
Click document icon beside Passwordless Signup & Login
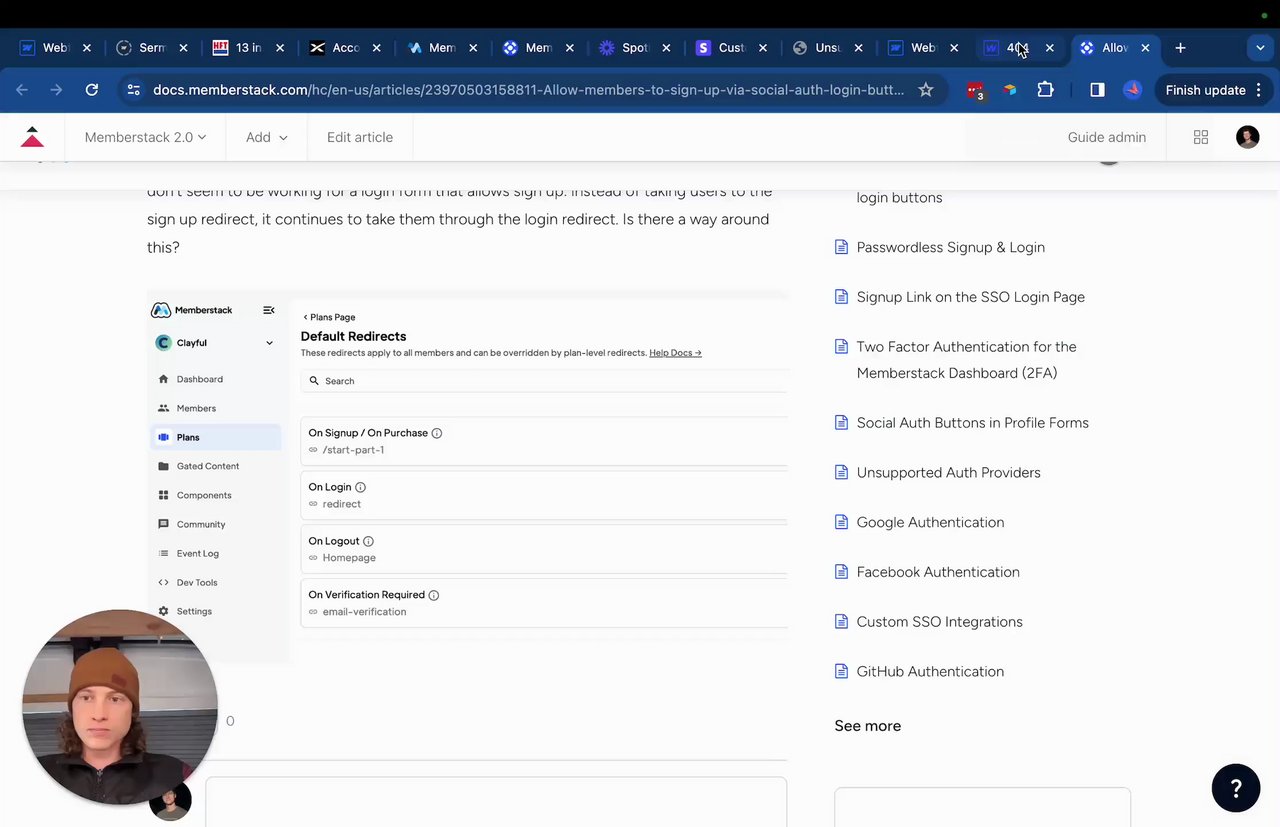[841, 247]
